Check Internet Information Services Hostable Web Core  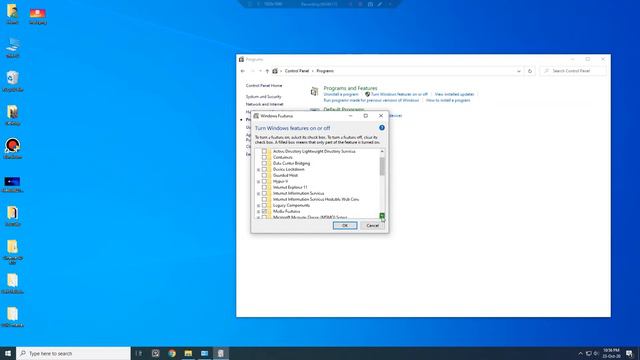[x=264, y=200]
